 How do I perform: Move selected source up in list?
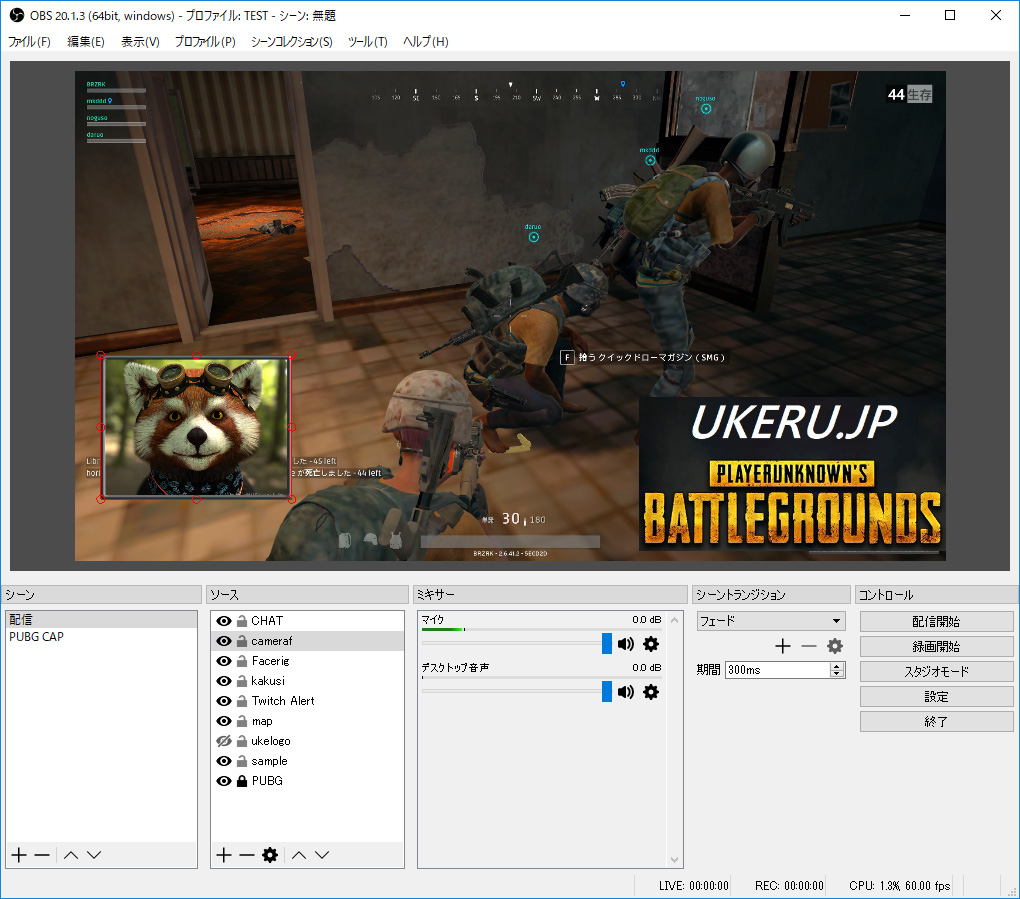click(x=298, y=855)
